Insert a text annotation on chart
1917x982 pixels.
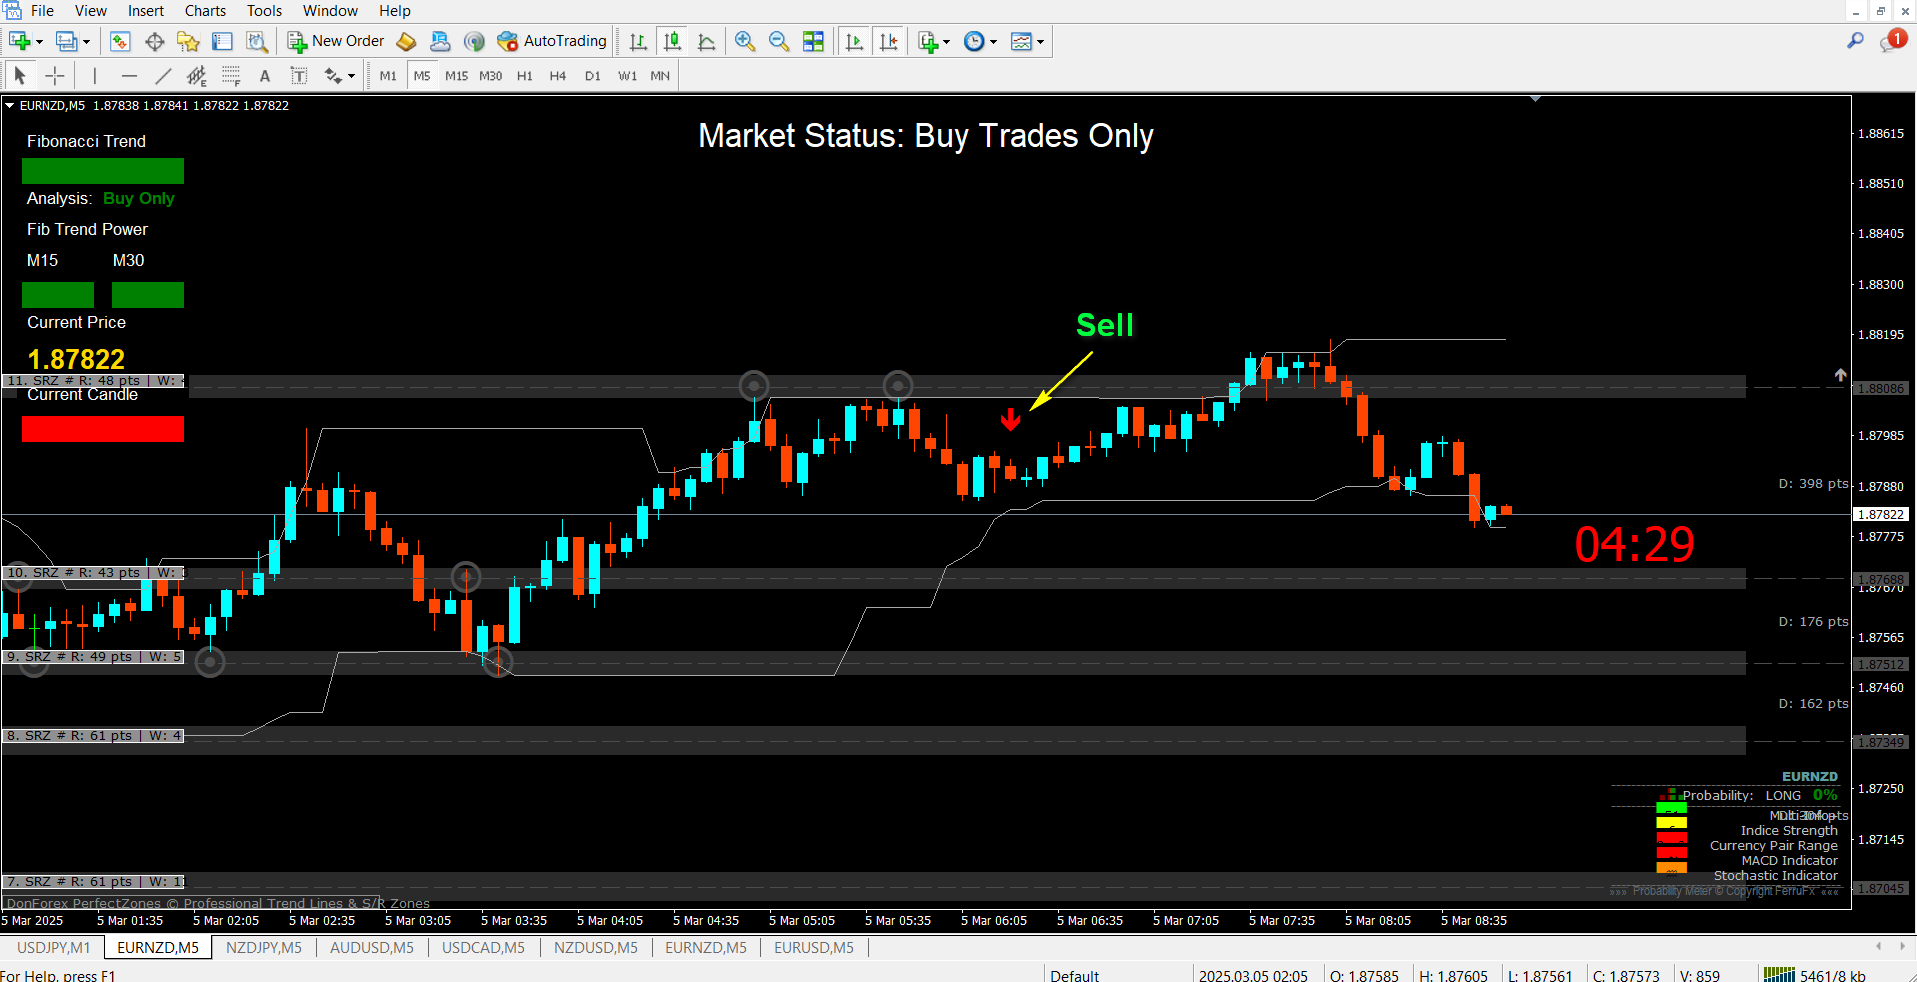pos(265,75)
